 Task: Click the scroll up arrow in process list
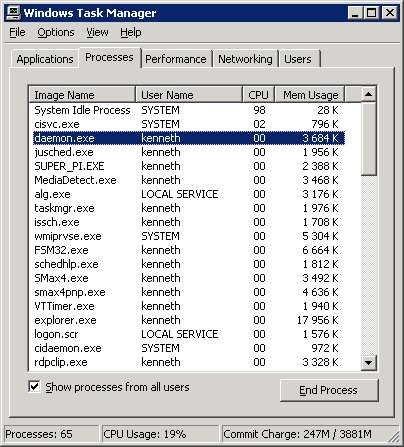(x=369, y=94)
